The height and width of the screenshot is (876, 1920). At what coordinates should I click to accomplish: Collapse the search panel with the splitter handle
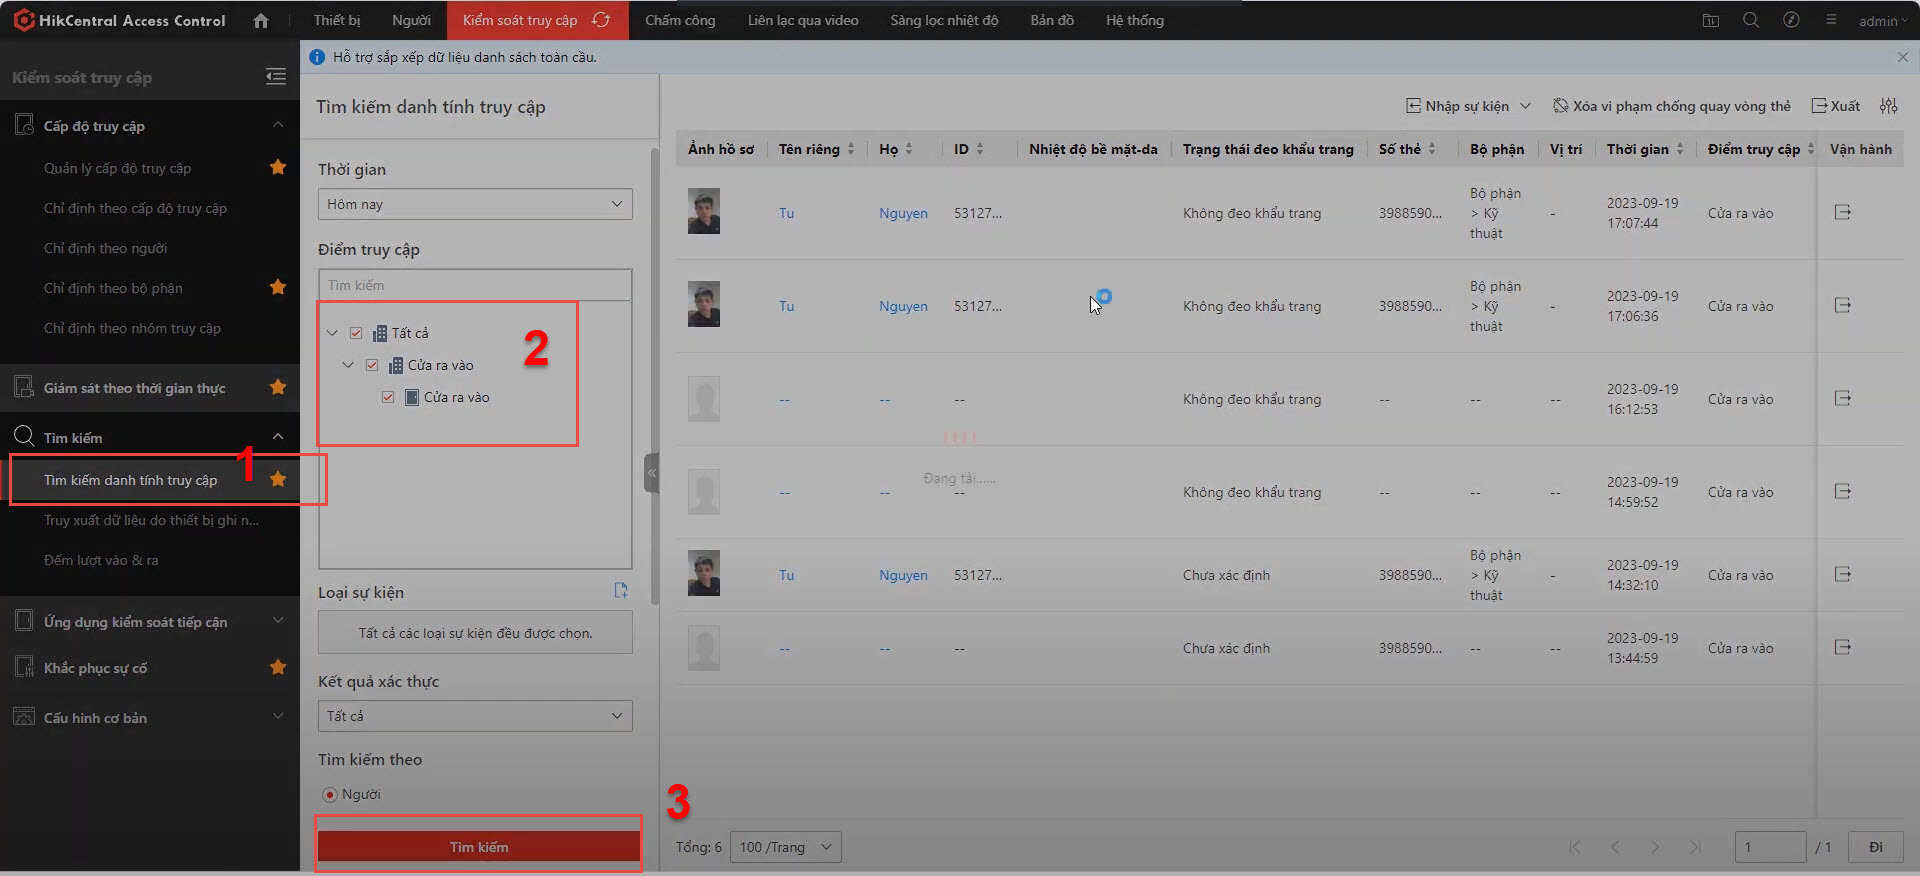651,473
